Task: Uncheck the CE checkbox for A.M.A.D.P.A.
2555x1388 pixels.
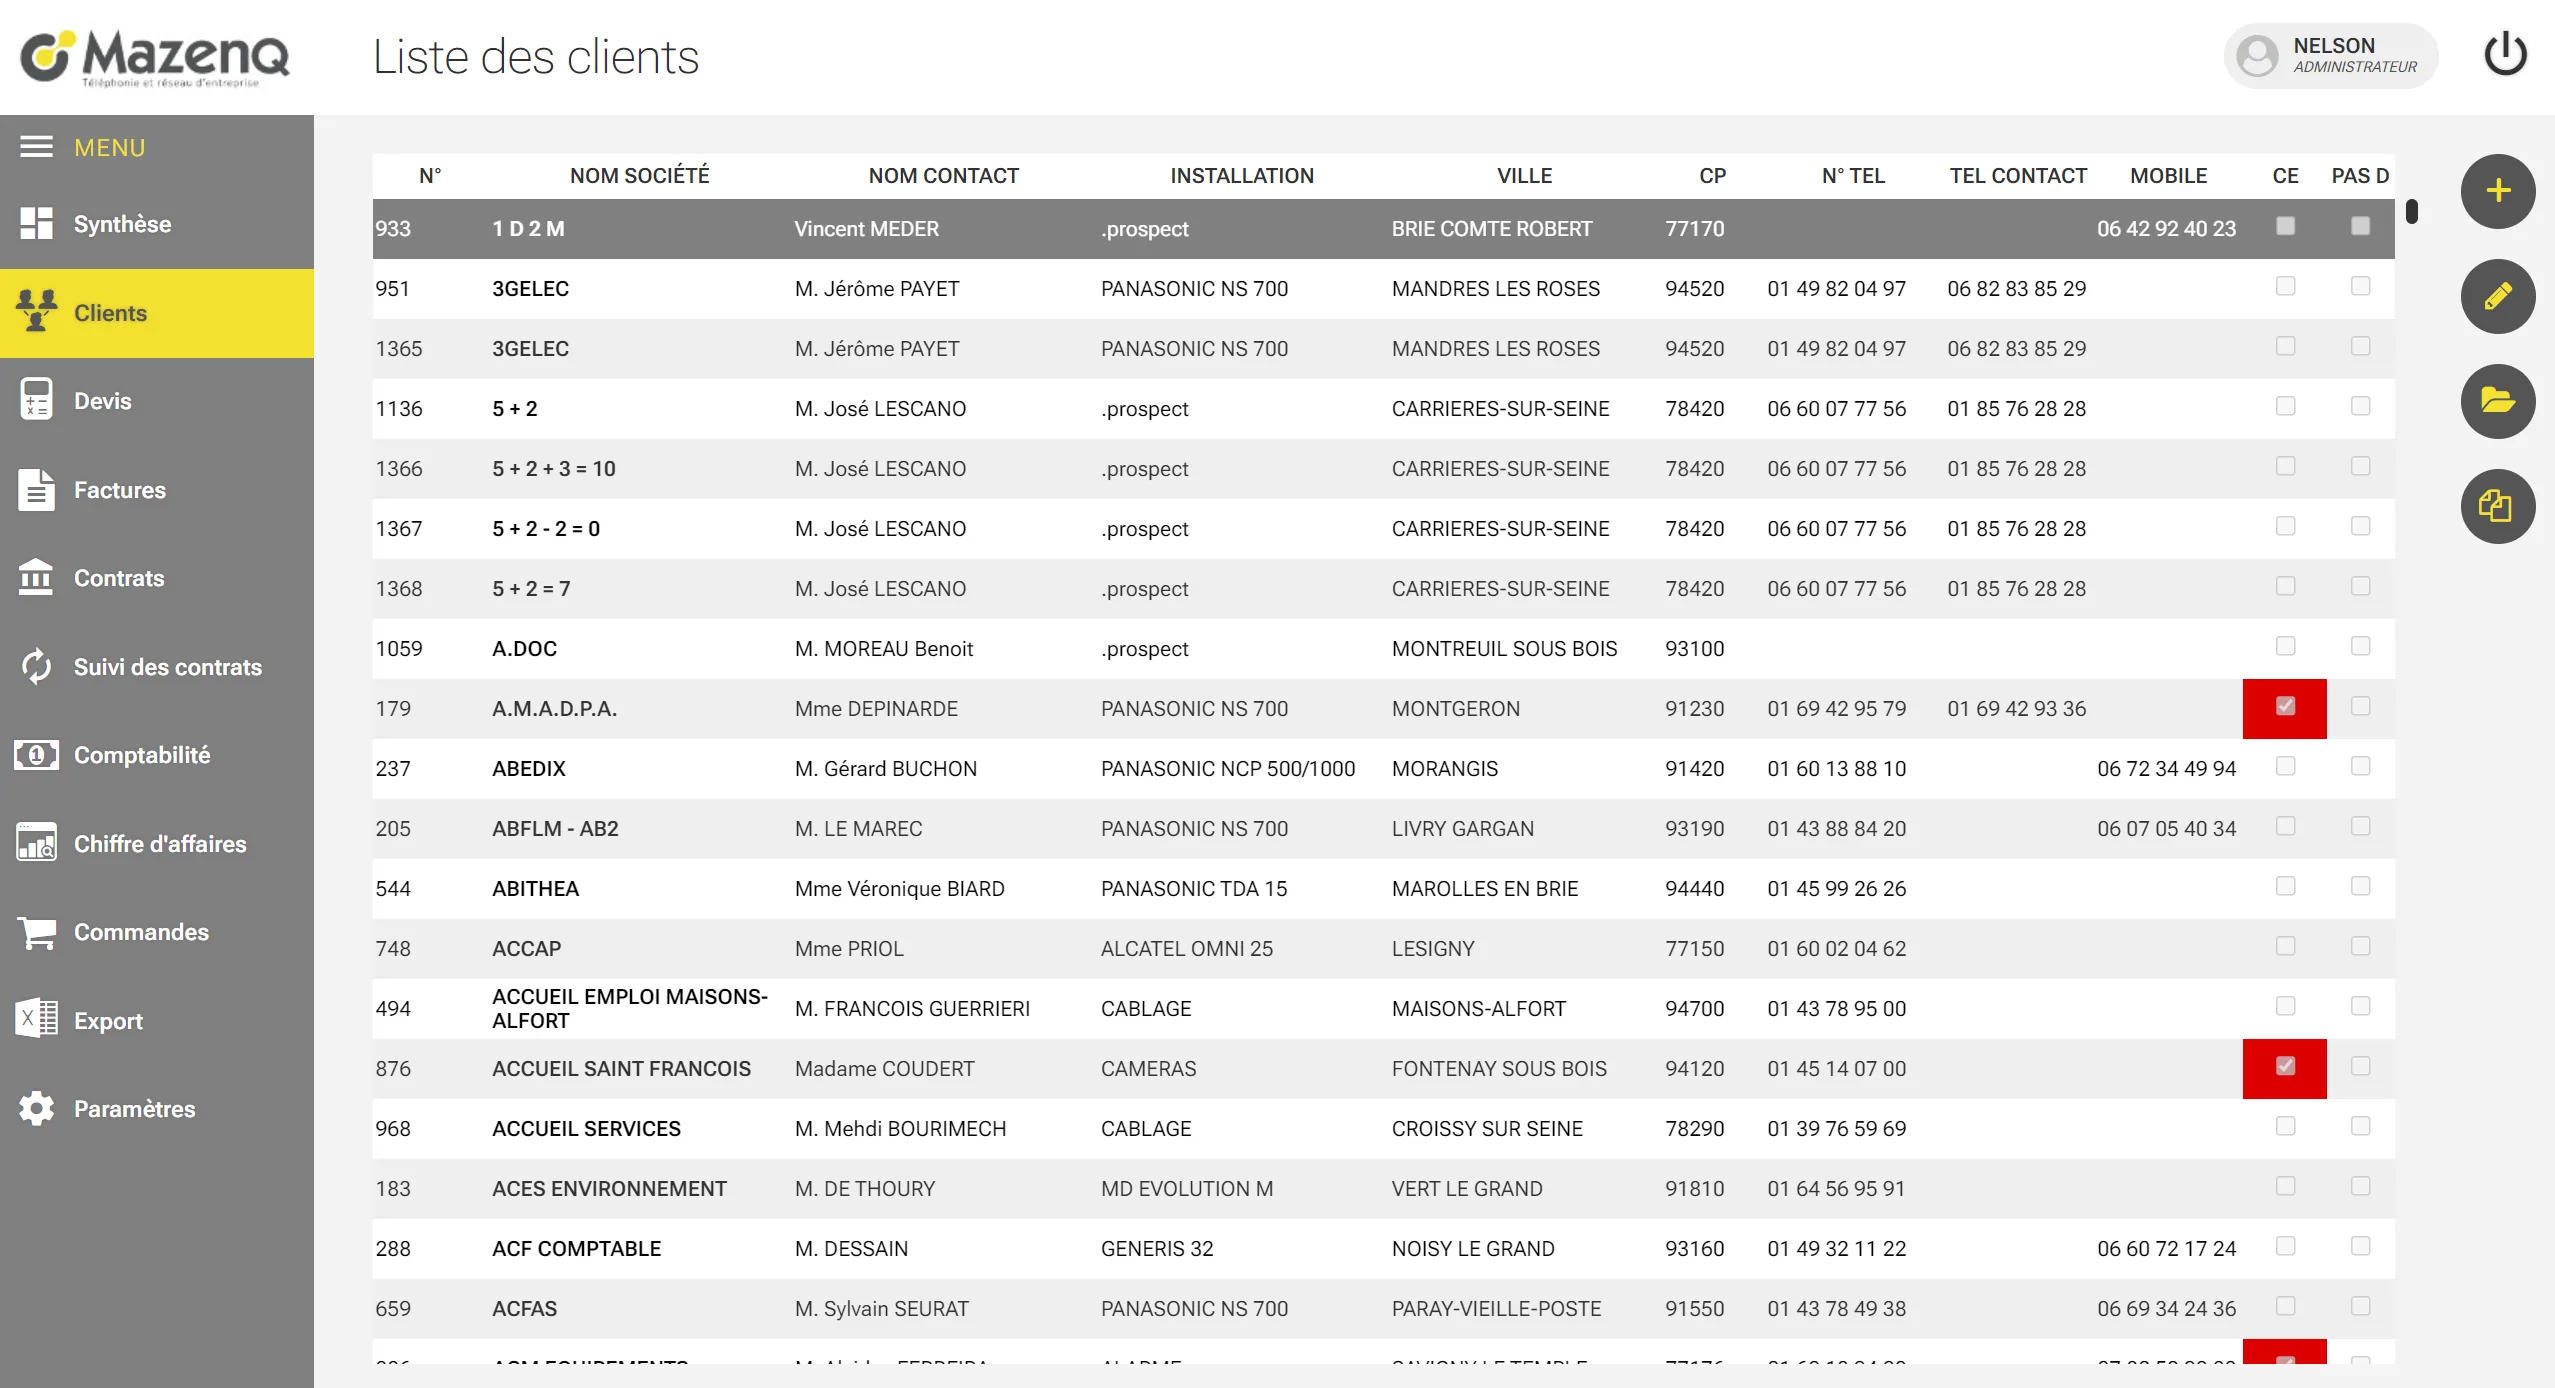Action: coord(2285,707)
